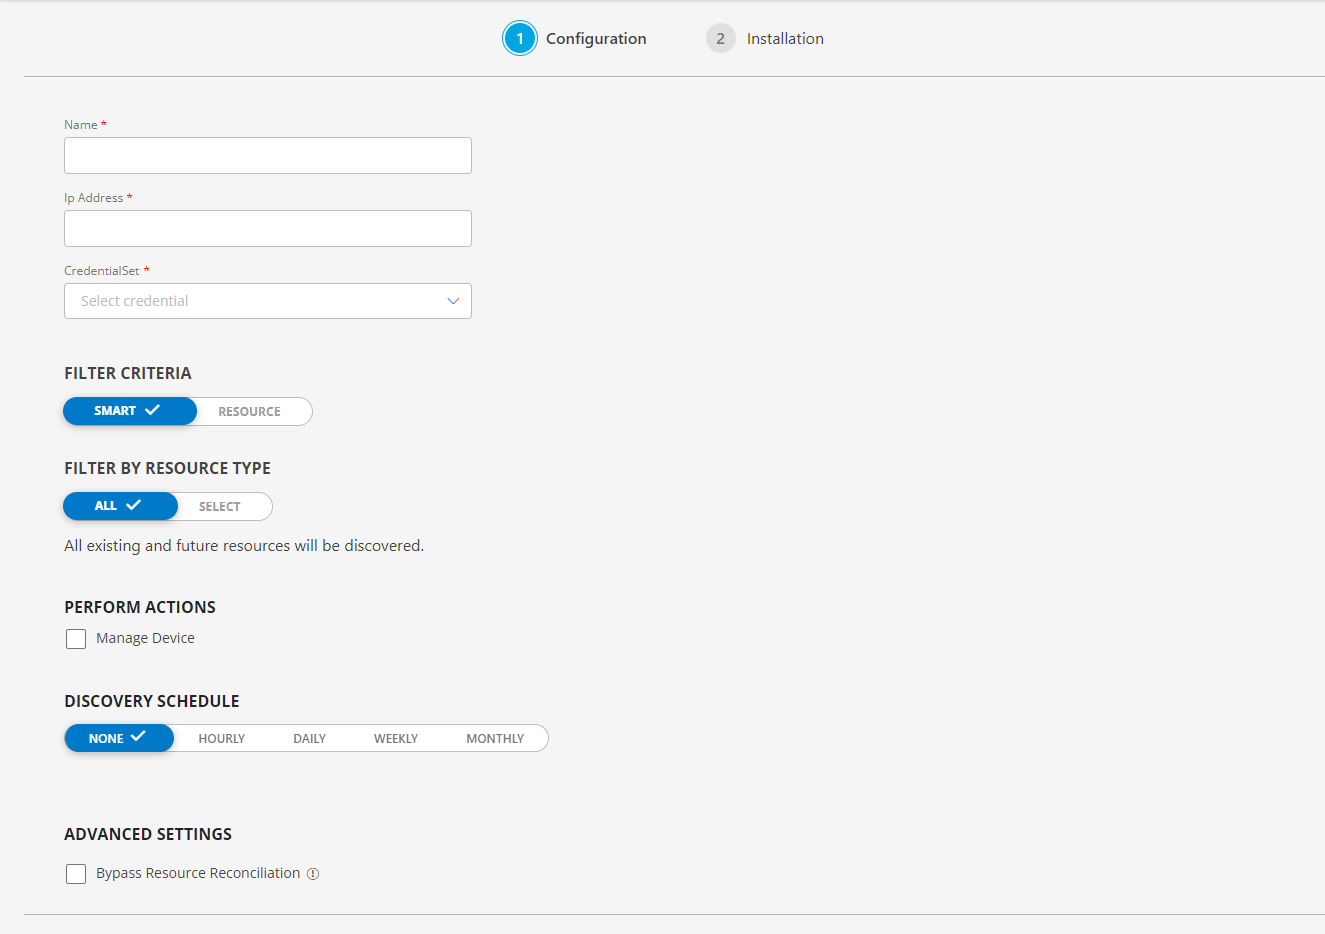
Task: Check the Bypass Resource Reconciliation option
Action: point(76,873)
